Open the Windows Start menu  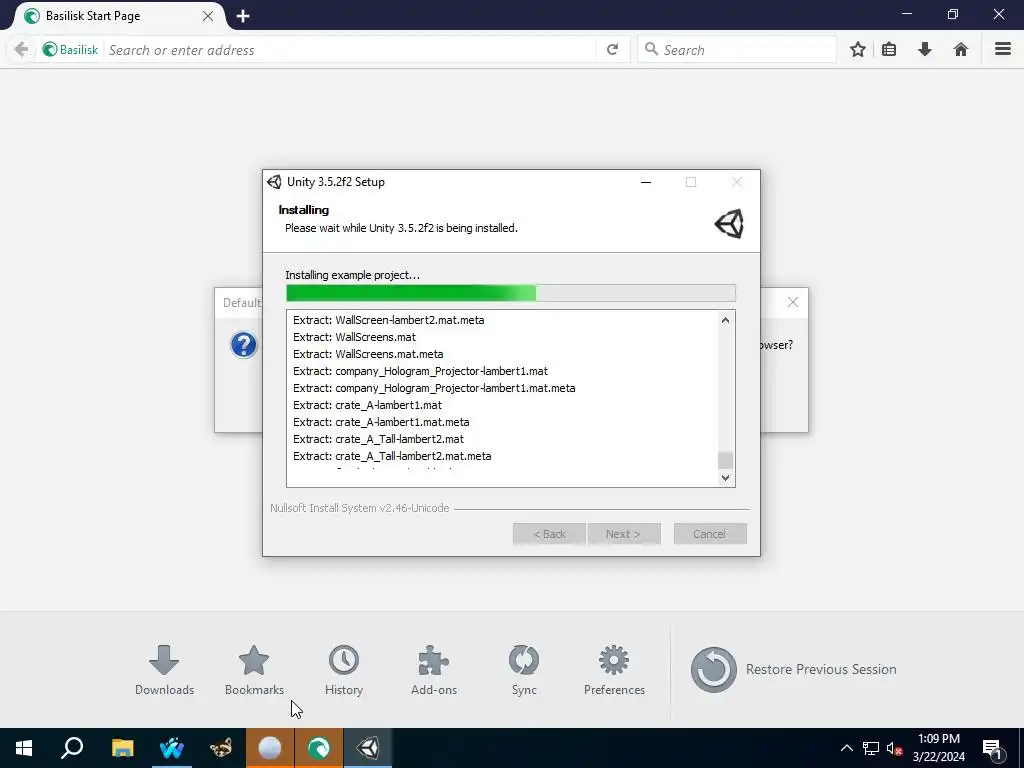pos(24,748)
